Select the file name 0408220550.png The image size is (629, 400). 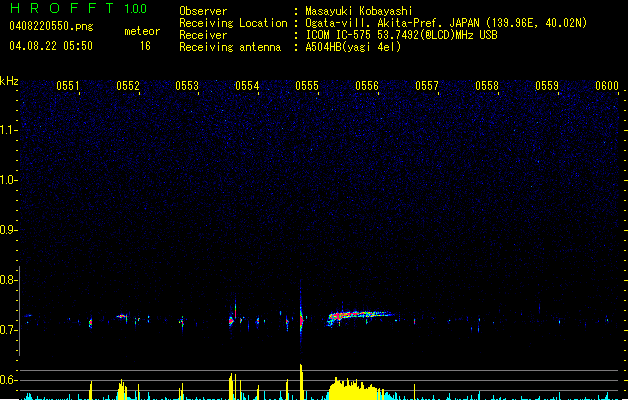[51, 26]
